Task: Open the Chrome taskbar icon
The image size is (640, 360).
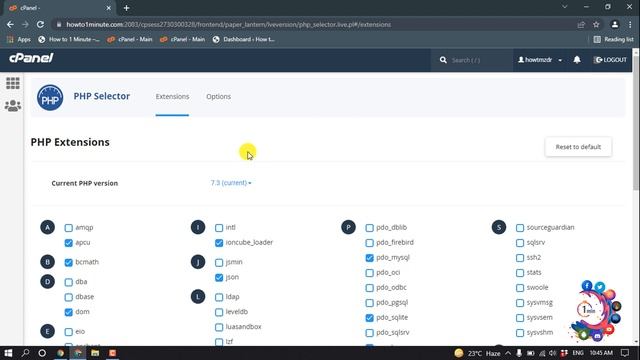Action: (60, 353)
